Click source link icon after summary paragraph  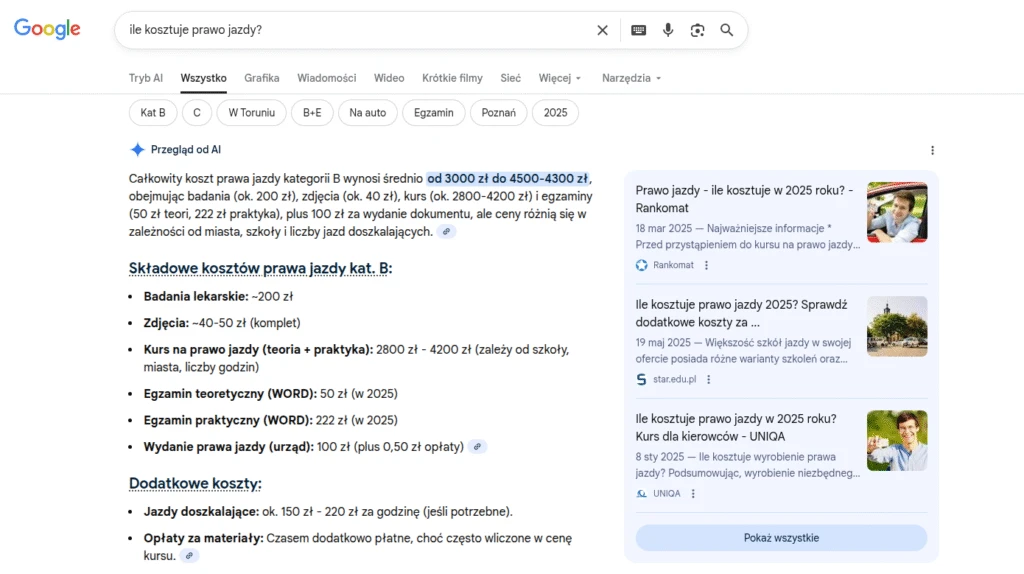coord(447,232)
